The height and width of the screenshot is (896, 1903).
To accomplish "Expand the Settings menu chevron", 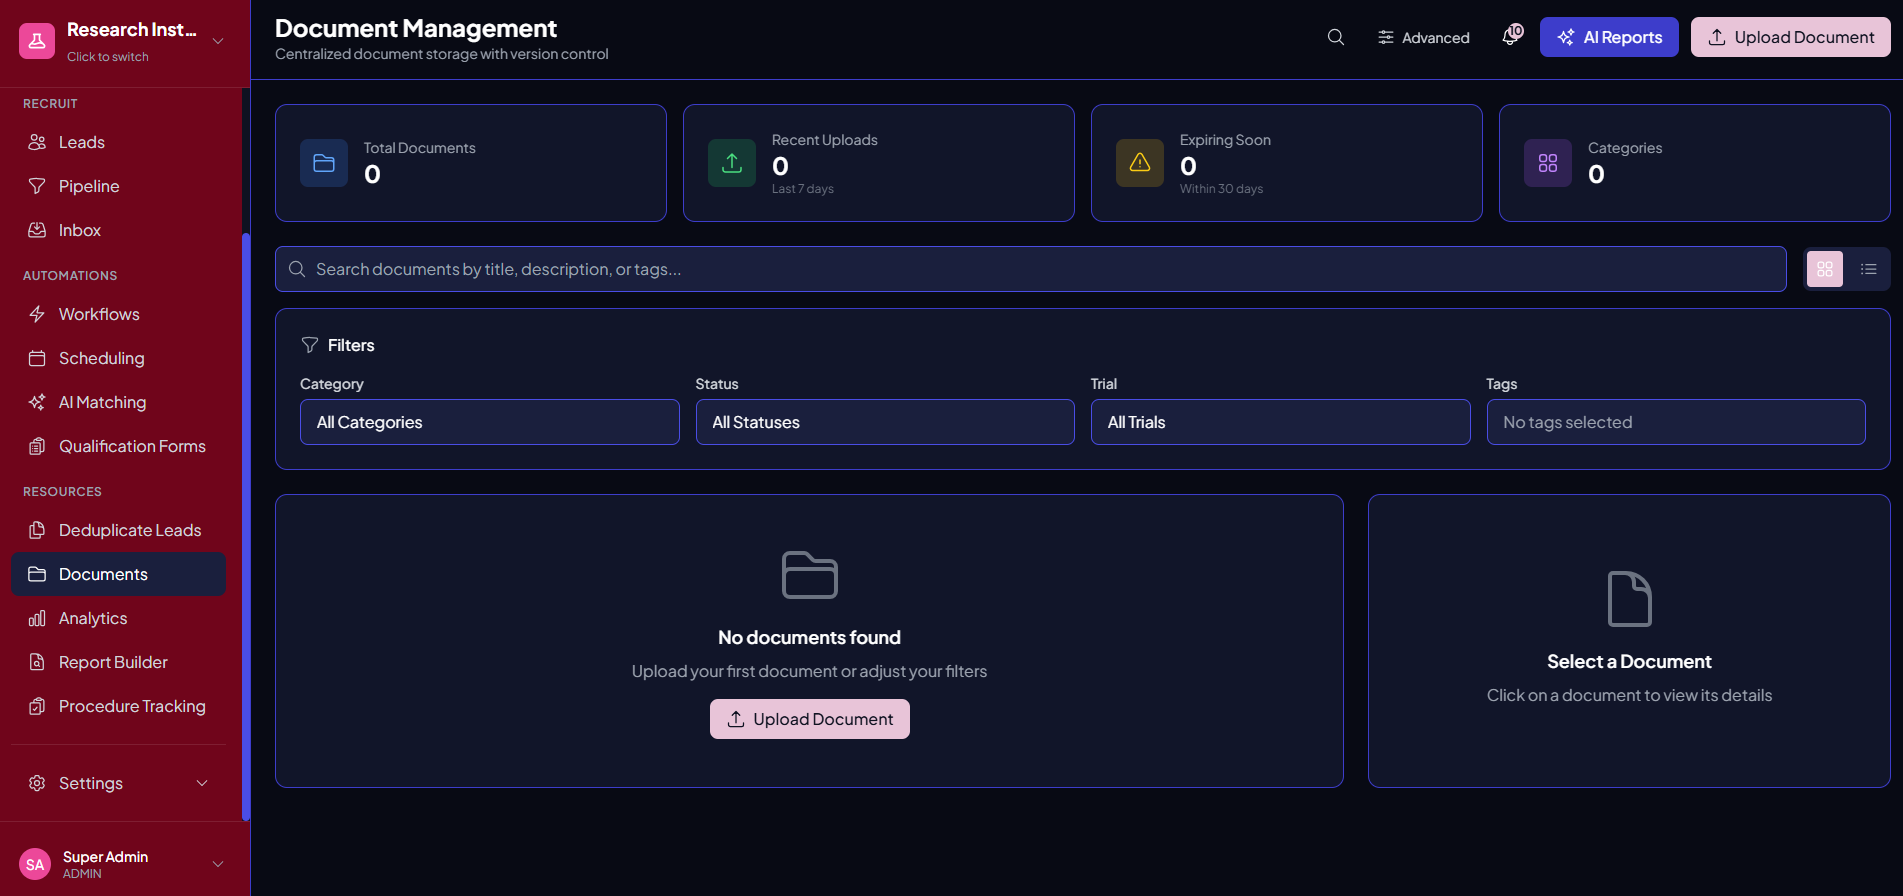I will (x=202, y=783).
